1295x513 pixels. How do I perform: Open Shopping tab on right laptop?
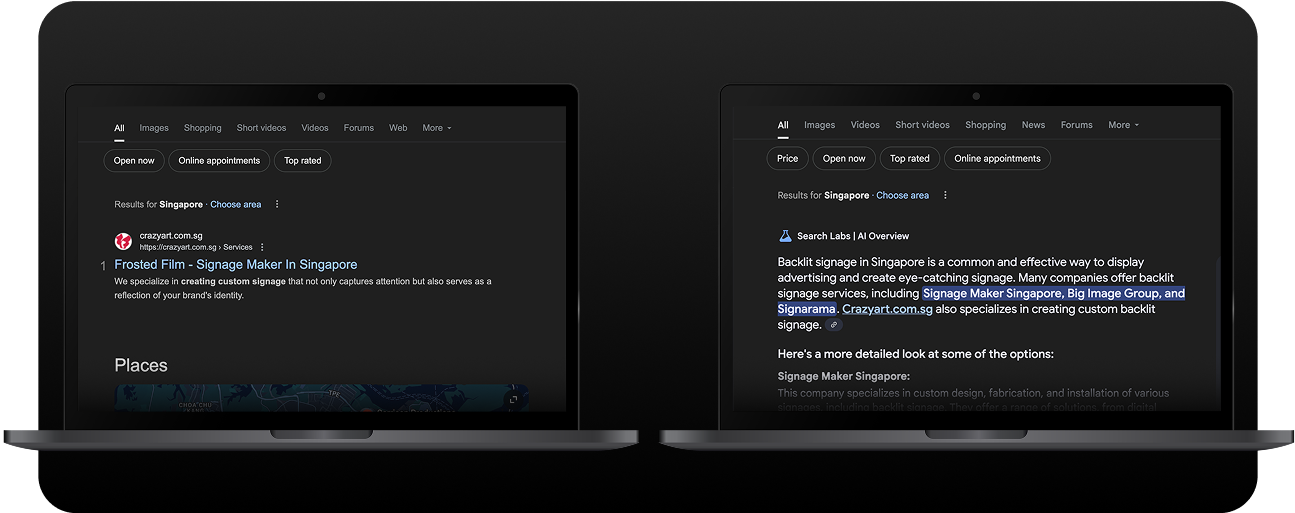(986, 125)
